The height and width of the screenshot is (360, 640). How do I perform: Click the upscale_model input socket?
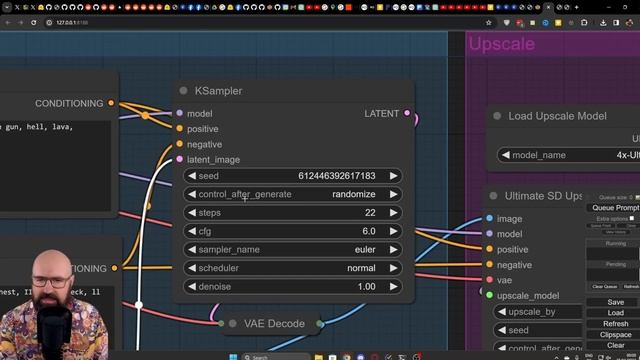(489, 295)
